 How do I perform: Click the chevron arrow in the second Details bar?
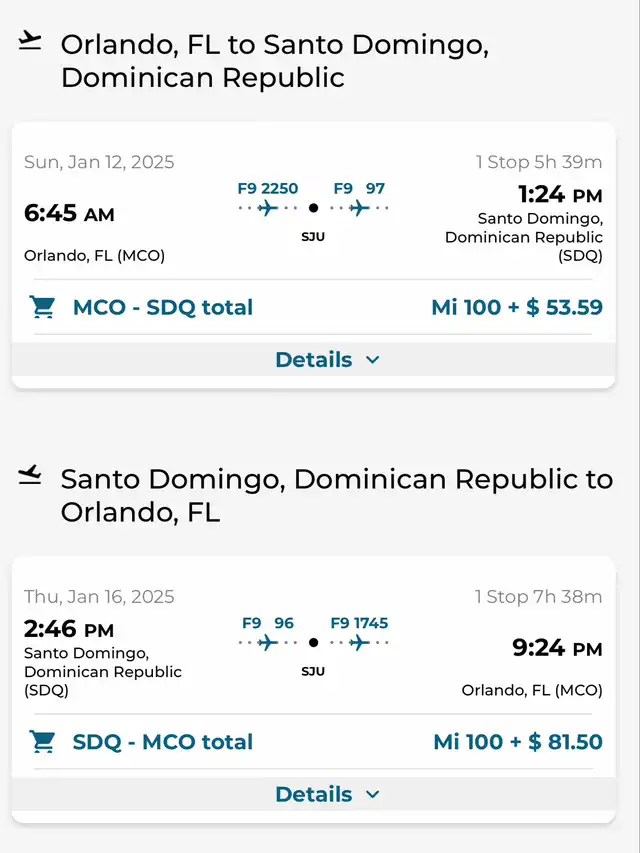[x=373, y=795]
